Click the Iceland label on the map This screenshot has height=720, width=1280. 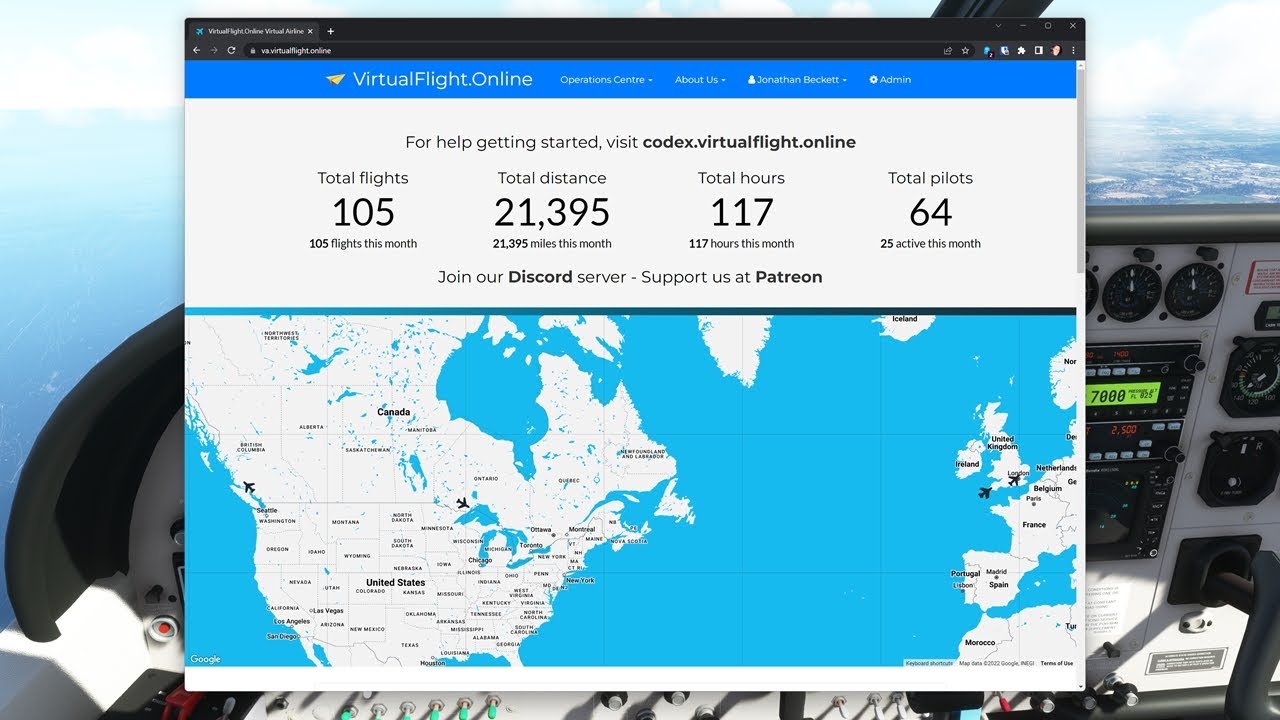click(x=904, y=319)
